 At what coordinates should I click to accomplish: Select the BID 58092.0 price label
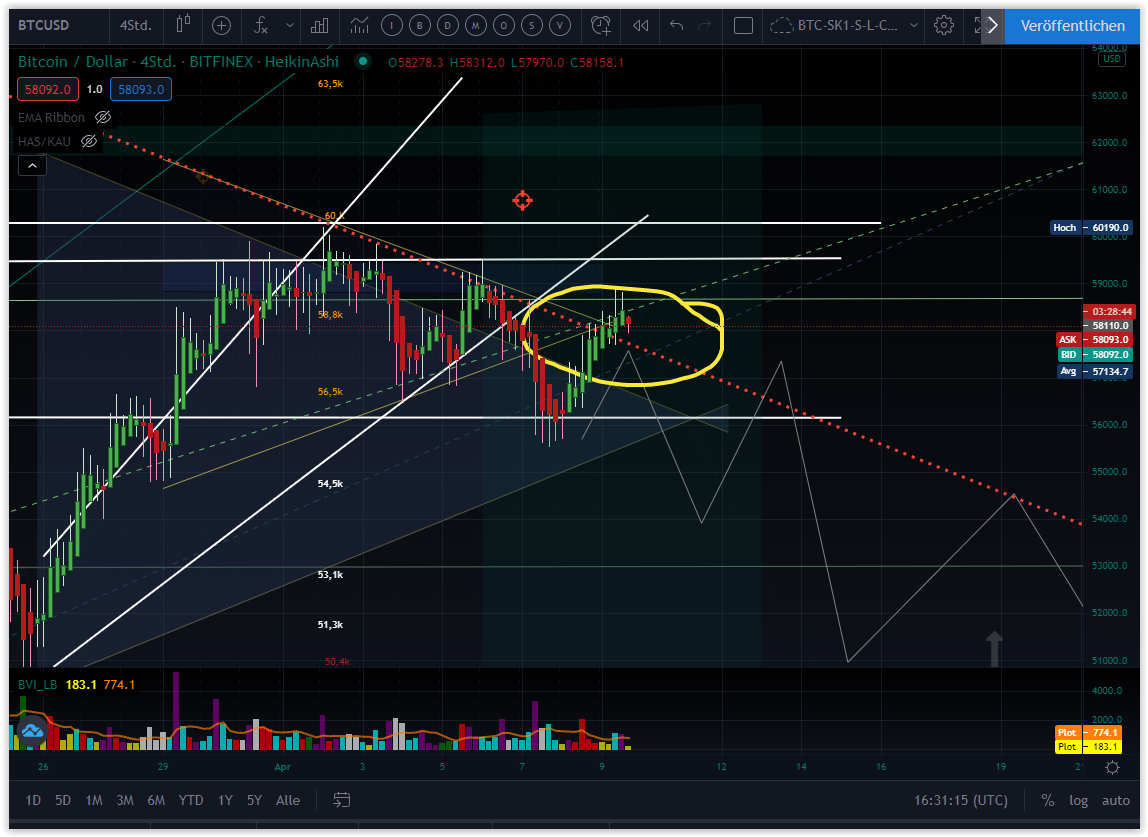(x=1094, y=354)
